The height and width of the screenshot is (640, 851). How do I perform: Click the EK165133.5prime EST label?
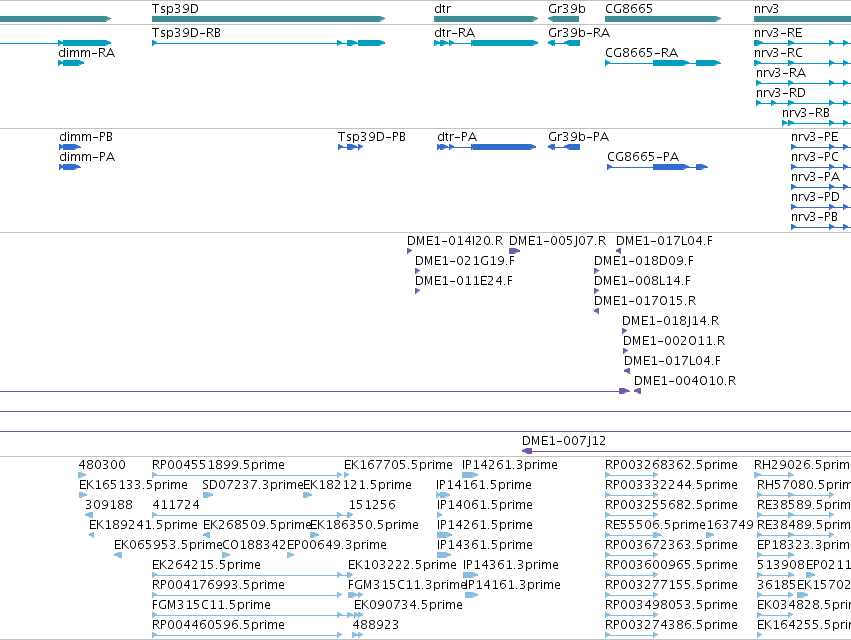[133, 485]
